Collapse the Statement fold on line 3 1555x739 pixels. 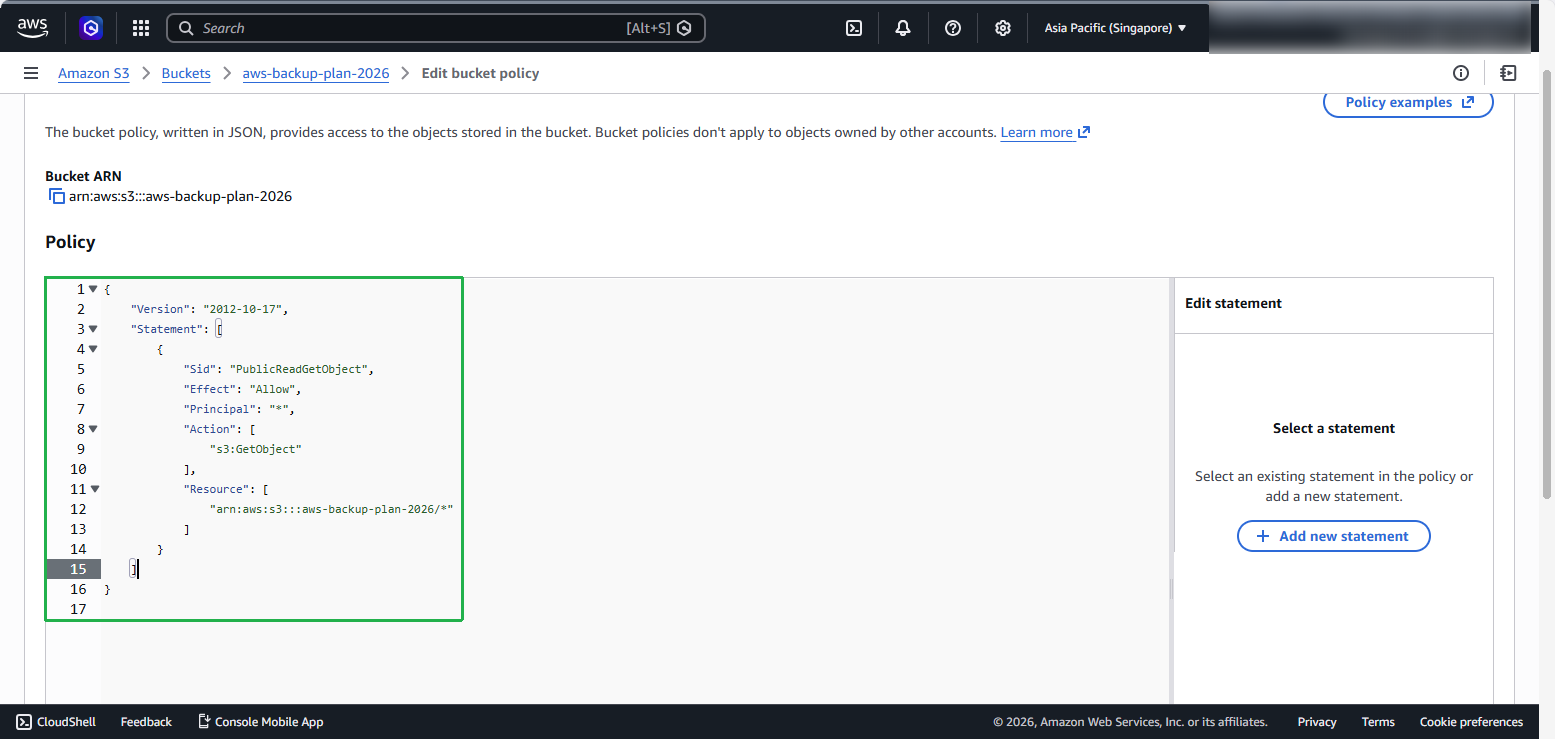[x=93, y=329]
